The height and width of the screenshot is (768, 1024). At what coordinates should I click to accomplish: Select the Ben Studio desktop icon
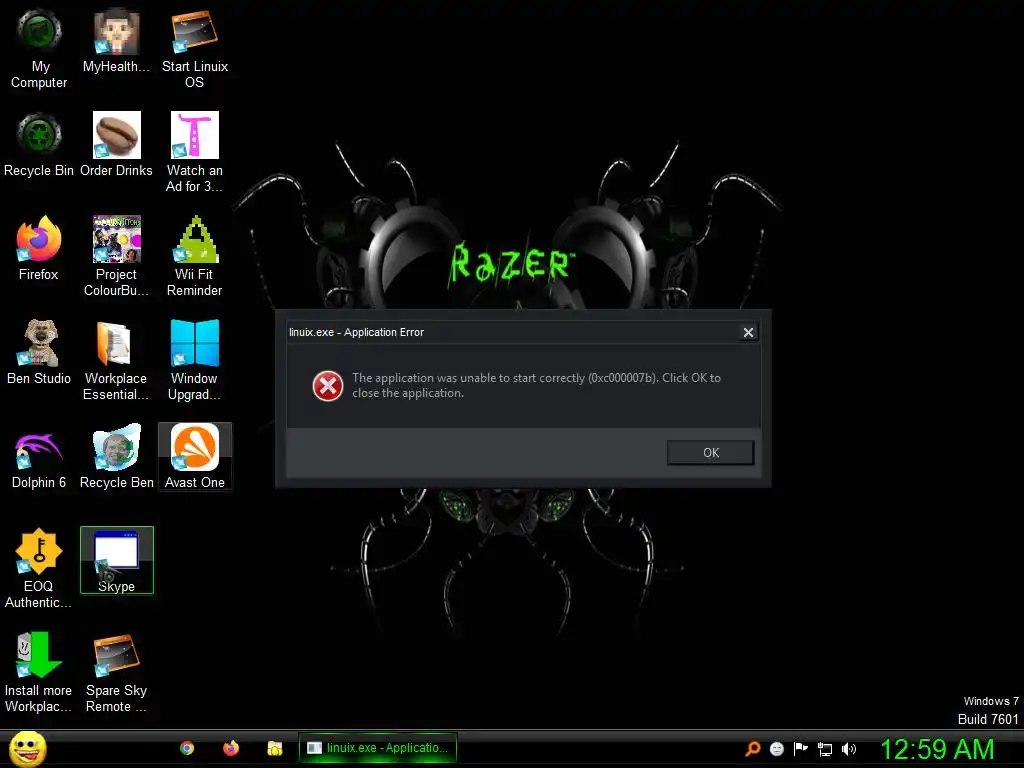click(x=39, y=353)
